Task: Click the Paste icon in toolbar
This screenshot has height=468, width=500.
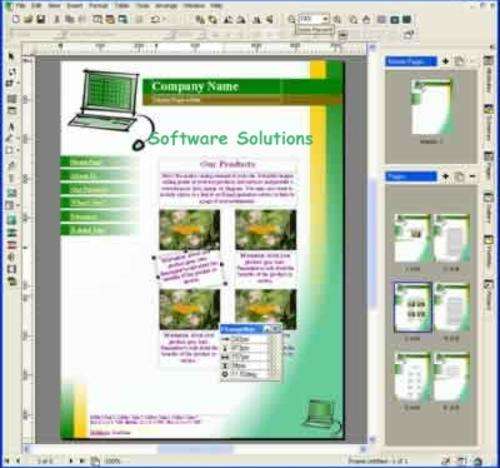Action: click(x=82, y=19)
